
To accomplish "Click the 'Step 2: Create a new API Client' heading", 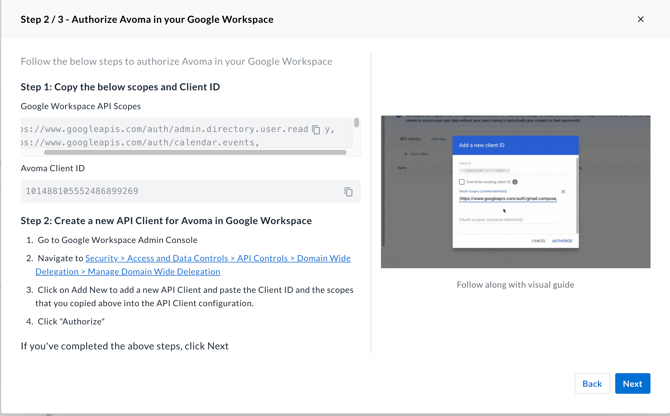I will pyautogui.click(x=166, y=221).
